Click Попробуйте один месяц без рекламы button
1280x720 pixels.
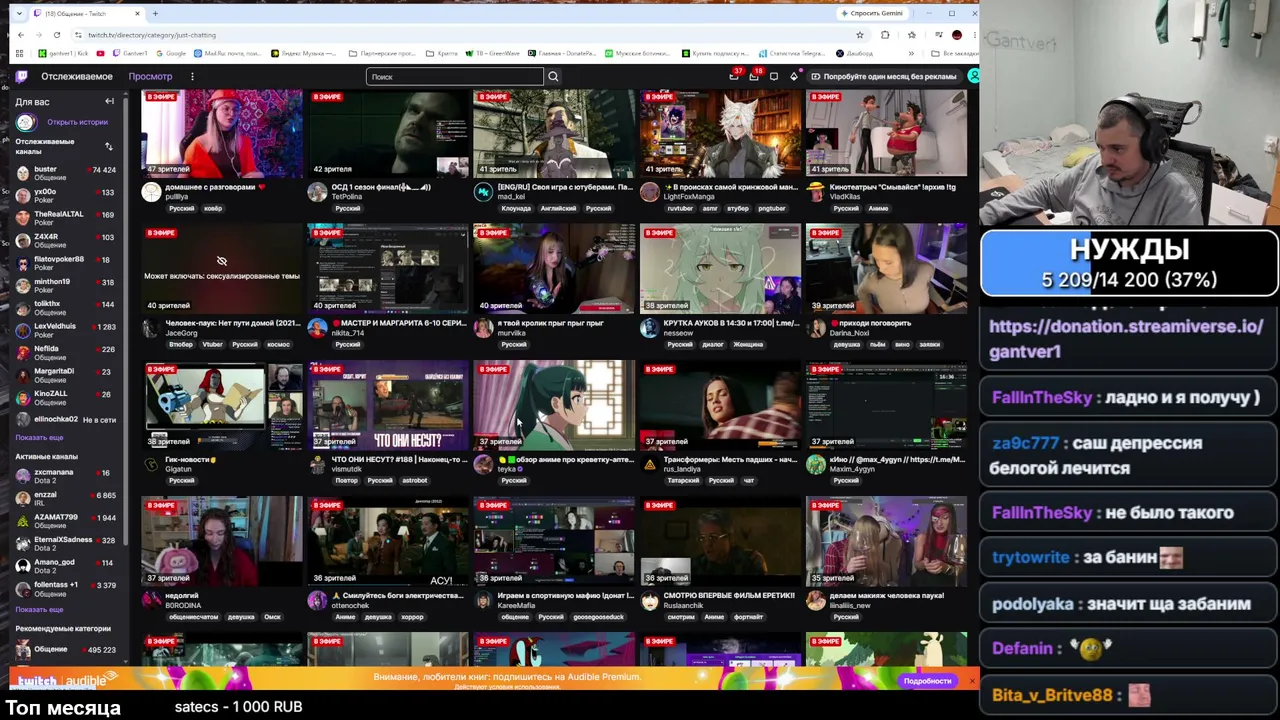pyautogui.click(x=883, y=76)
